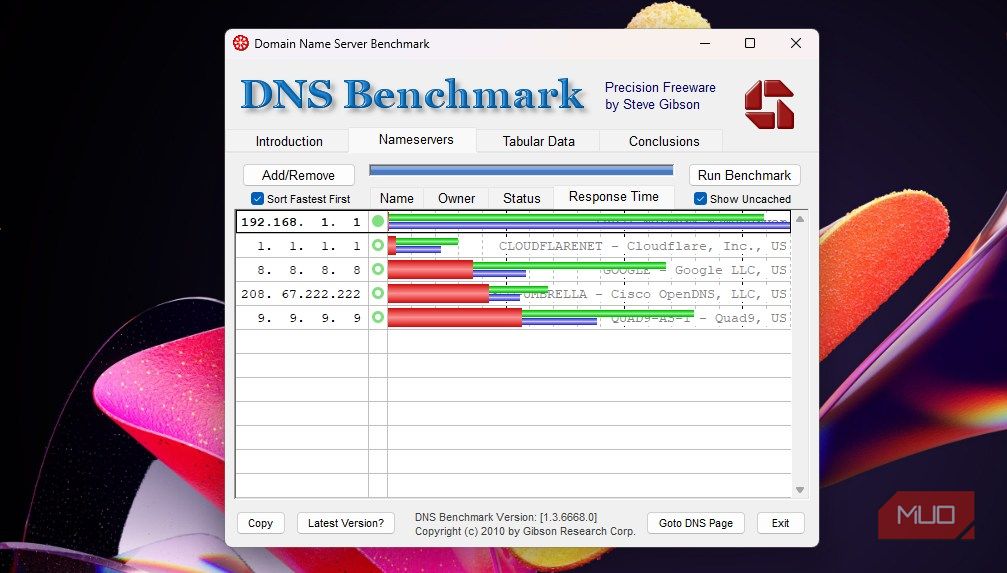Open Goto DNS Page button
The height and width of the screenshot is (573, 1007).
click(696, 523)
